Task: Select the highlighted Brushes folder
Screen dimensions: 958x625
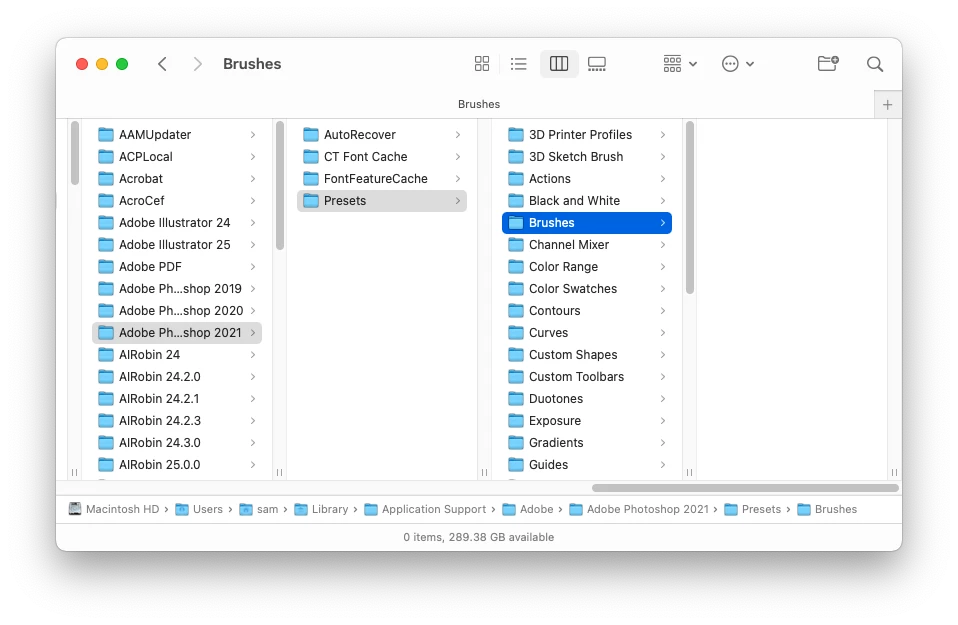Action: (x=587, y=222)
